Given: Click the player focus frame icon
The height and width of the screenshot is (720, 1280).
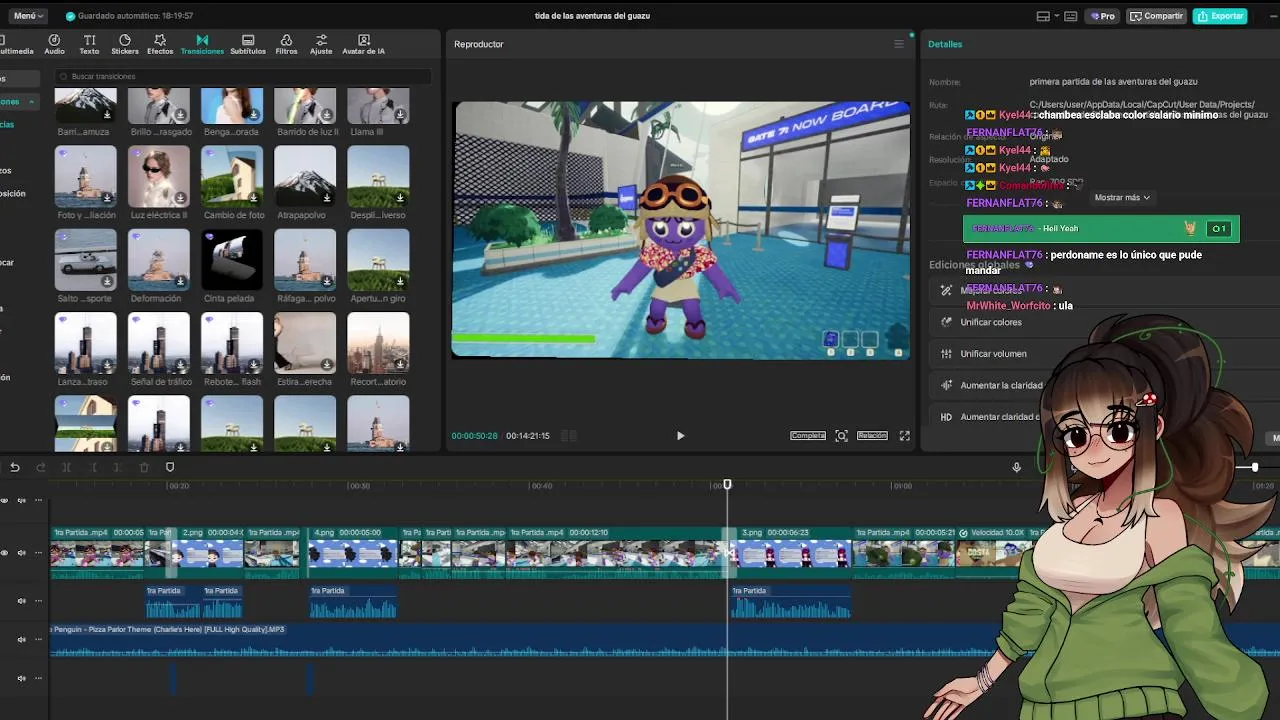Looking at the screenshot, I should [841, 436].
